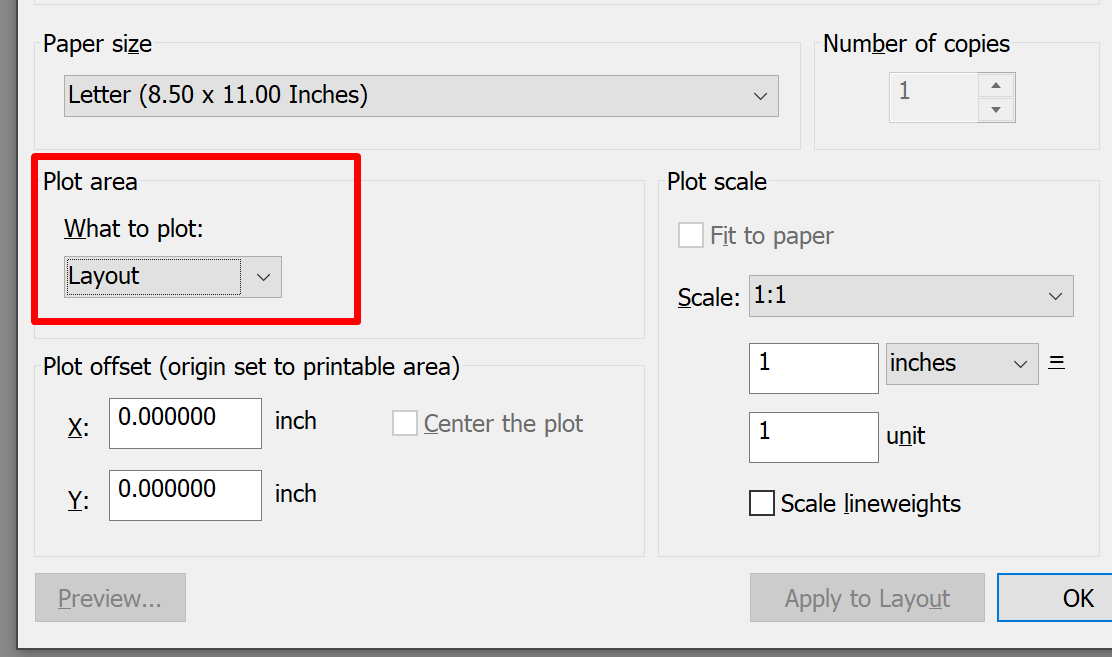Image resolution: width=1112 pixels, height=657 pixels.
Task: Increase the Number of copies with the up arrow
Action: (x=996, y=84)
